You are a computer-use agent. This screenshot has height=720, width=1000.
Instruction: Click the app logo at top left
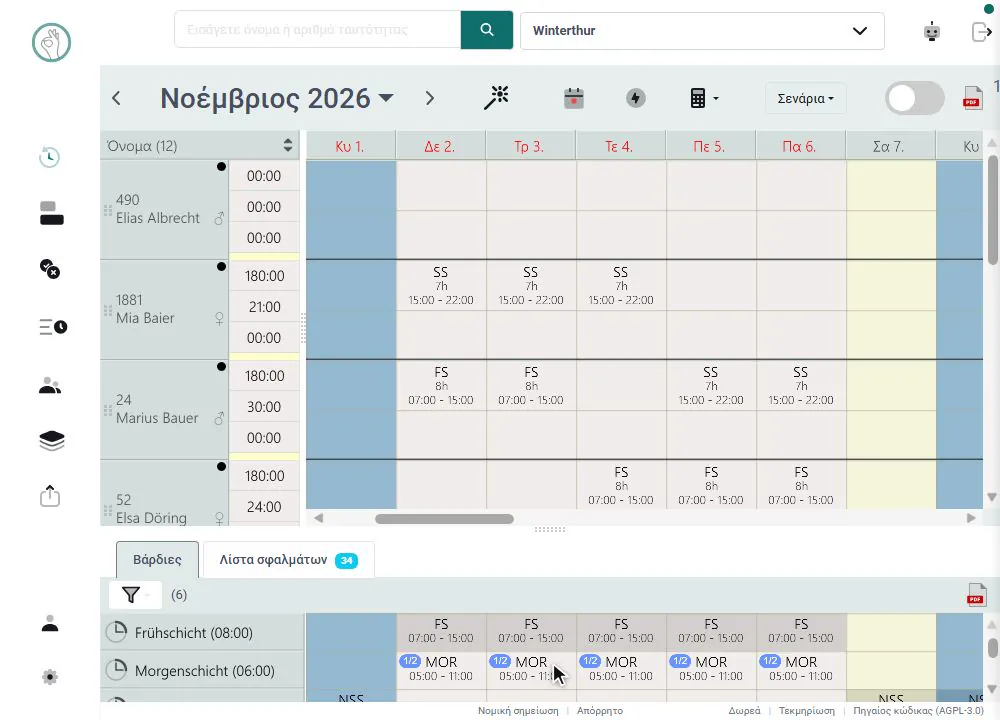pyautogui.click(x=52, y=43)
